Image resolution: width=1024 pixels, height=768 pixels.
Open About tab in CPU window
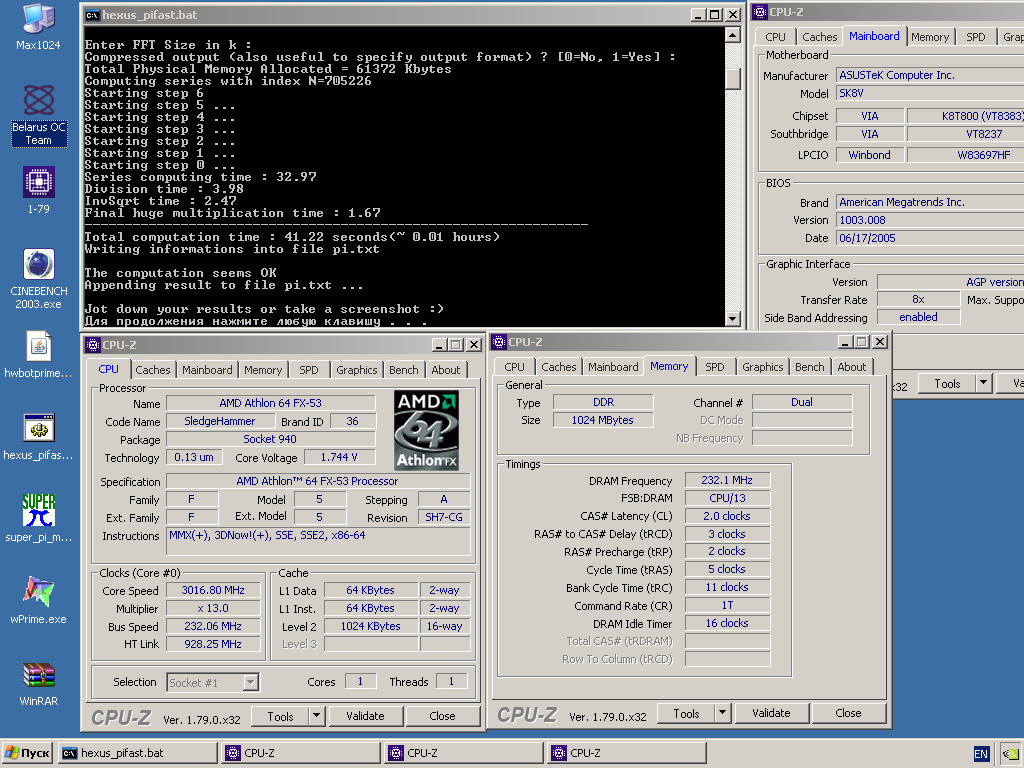coord(445,370)
